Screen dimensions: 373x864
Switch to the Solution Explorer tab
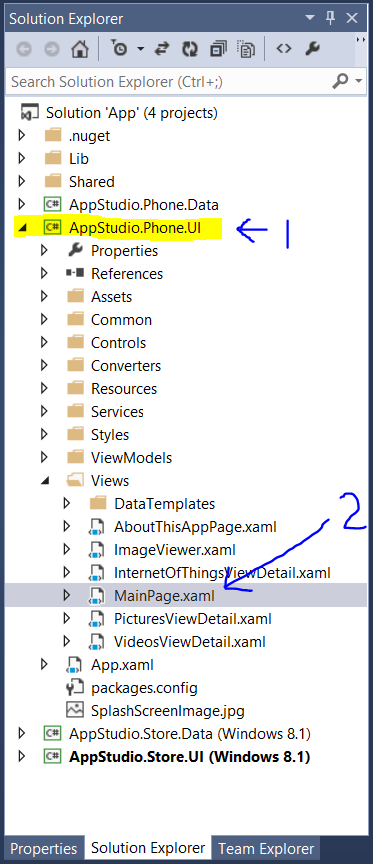point(148,849)
